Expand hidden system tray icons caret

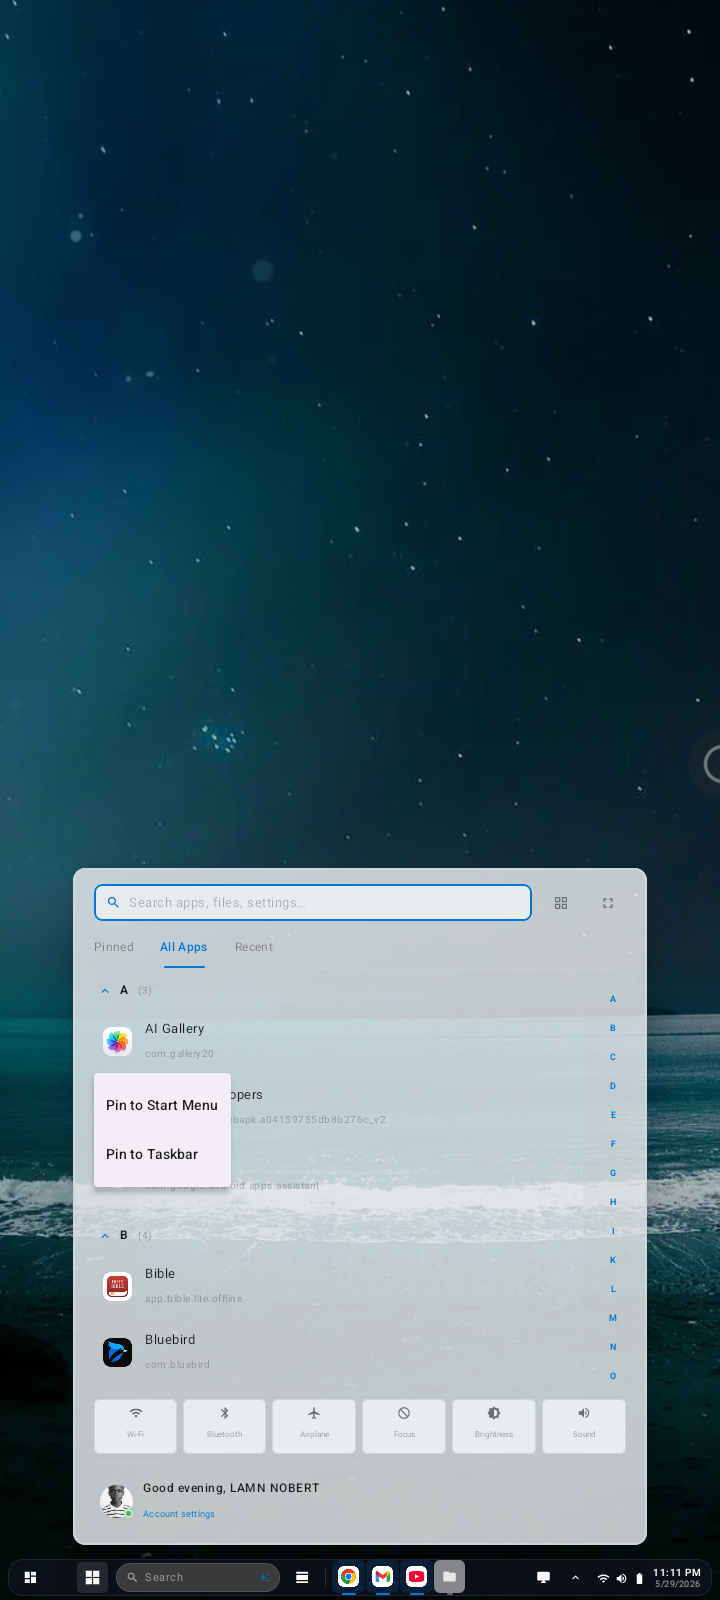575,1577
